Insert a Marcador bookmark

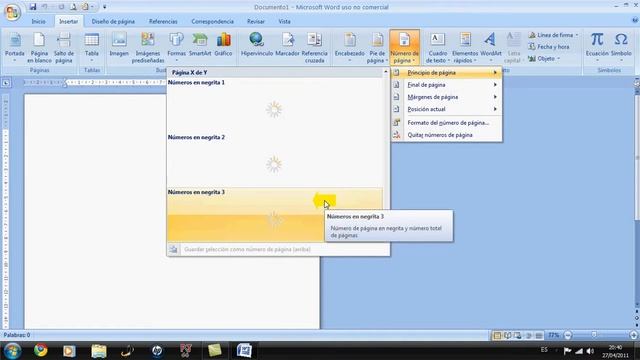coord(287,45)
